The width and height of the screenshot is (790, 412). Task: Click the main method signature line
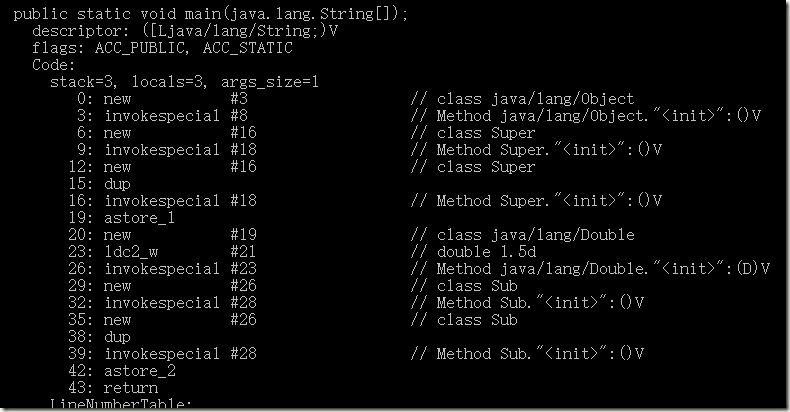(x=211, y=14)
